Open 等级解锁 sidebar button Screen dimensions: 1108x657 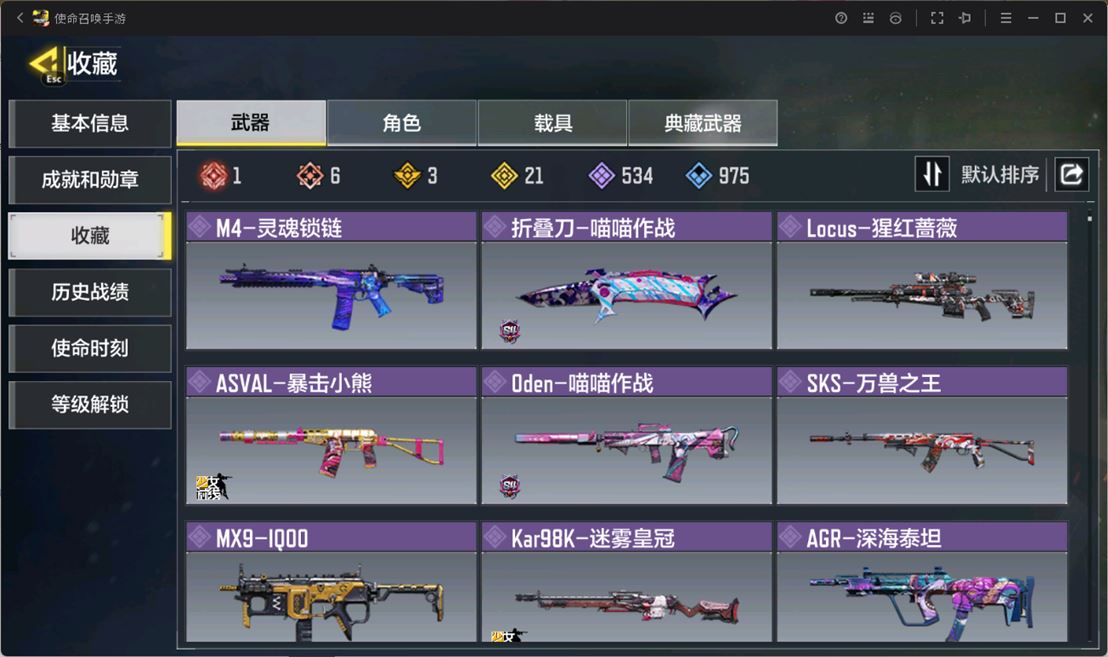90,404
